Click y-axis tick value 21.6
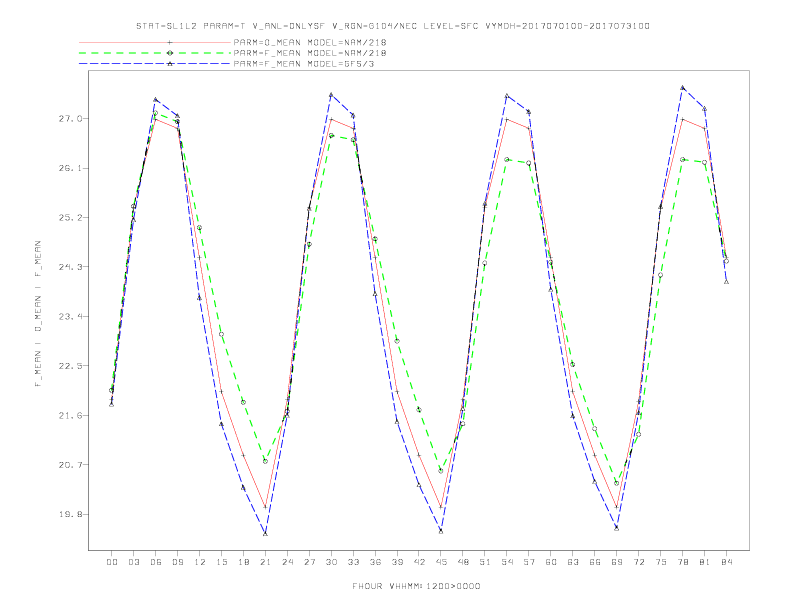The image size is (792, 612). point(70,416)
